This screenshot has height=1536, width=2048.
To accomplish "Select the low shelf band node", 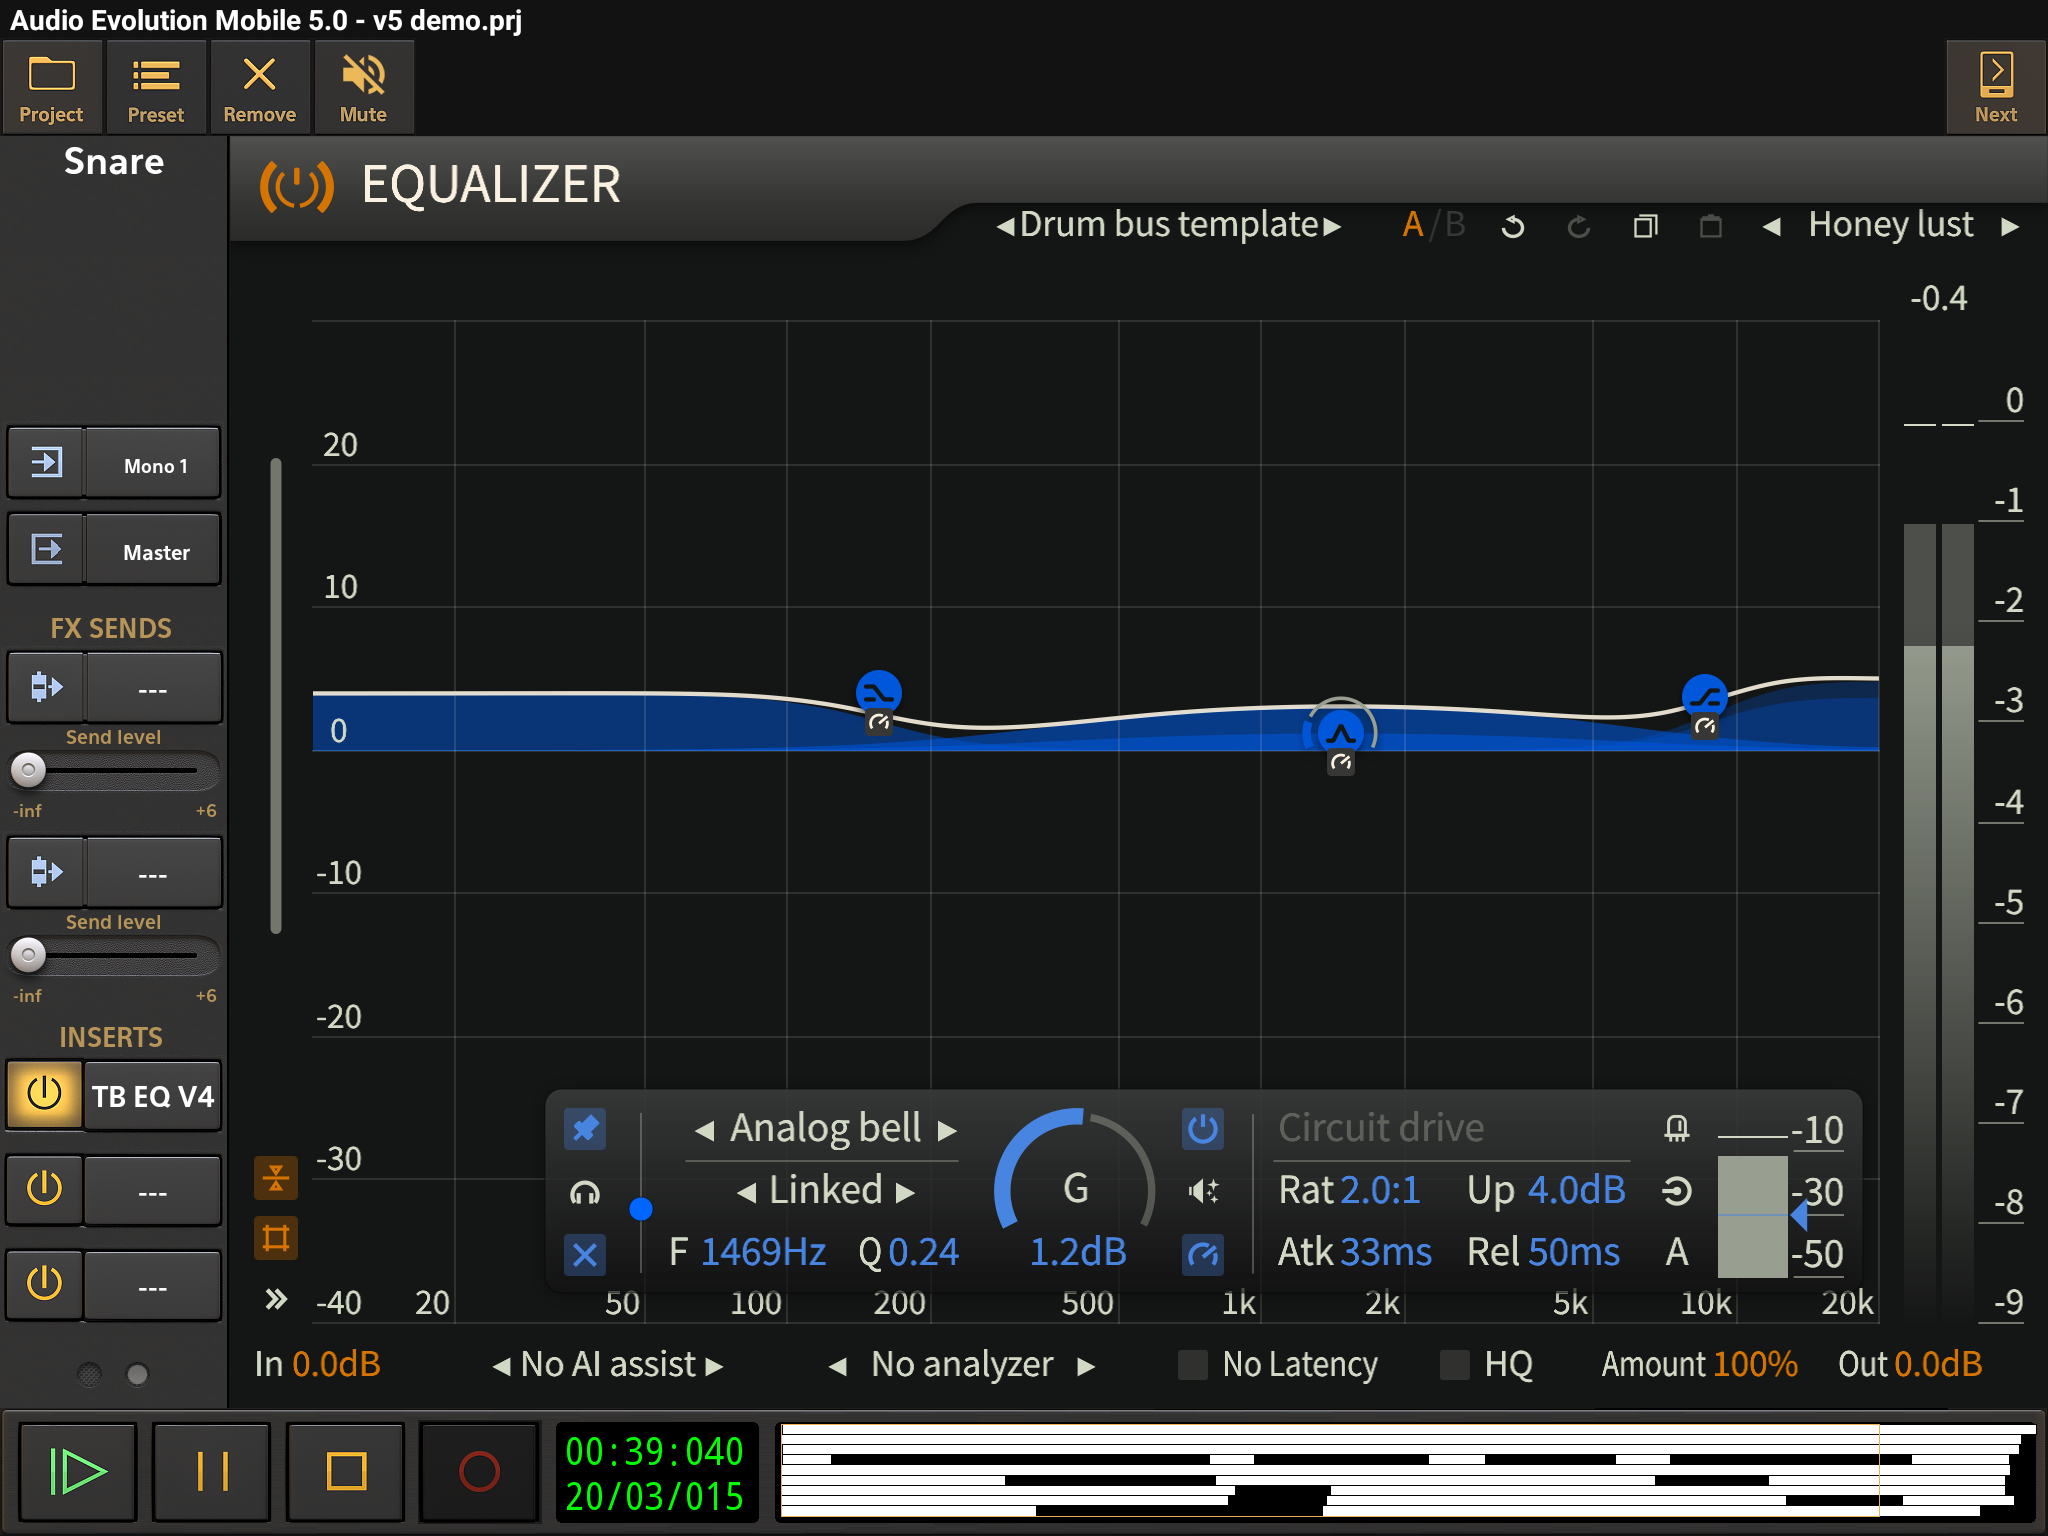I will click(879, 692).
